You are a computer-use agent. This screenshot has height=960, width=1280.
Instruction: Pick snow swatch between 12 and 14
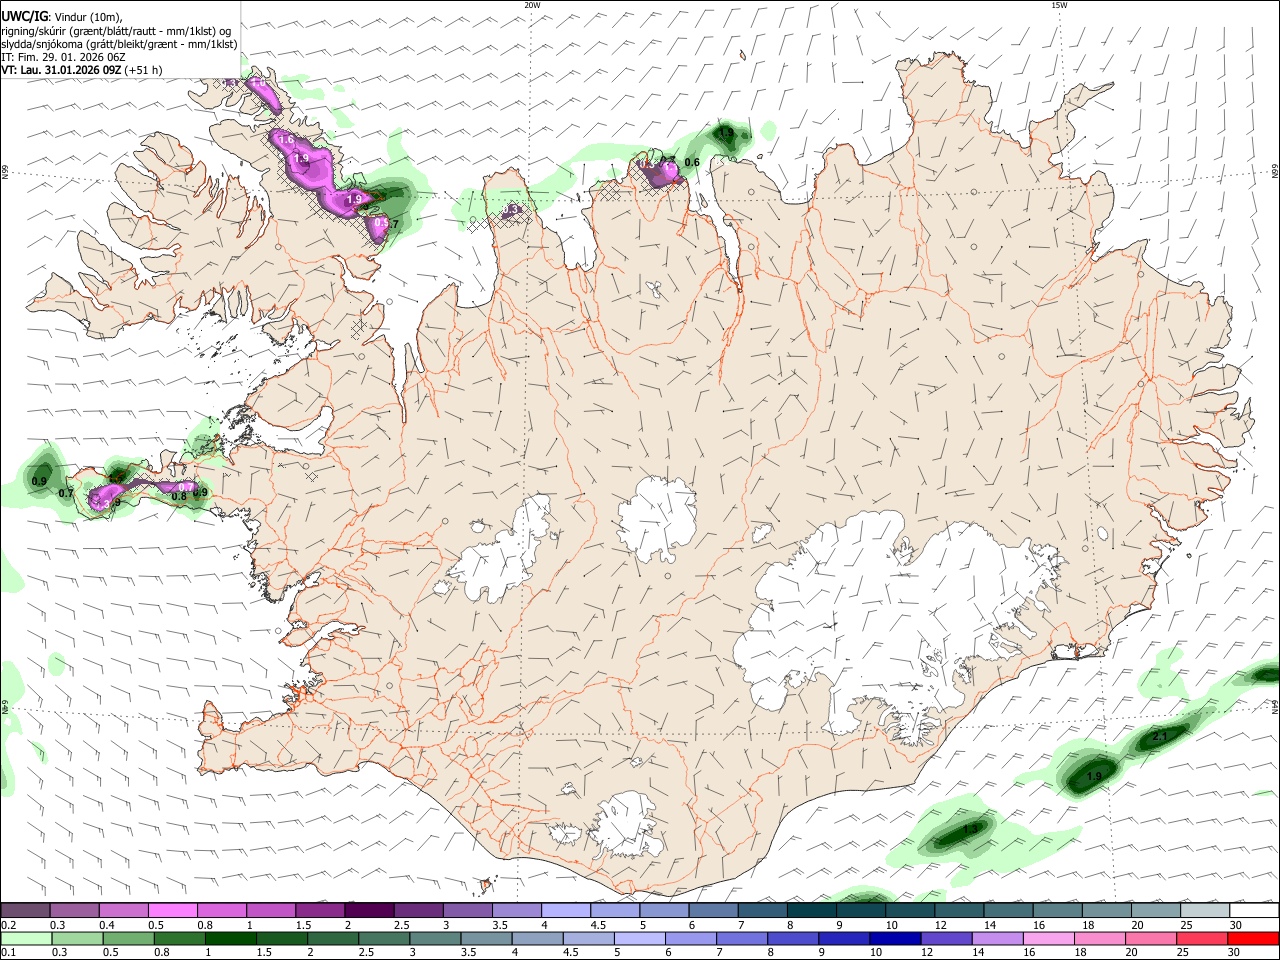(959, 910)
